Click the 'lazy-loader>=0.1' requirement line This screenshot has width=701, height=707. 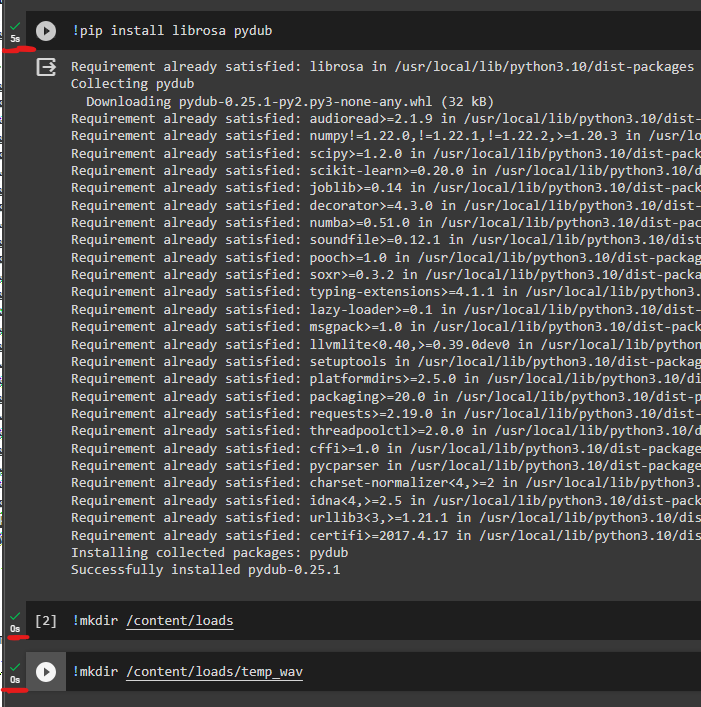pyautogui.click(x=386, y=310)
